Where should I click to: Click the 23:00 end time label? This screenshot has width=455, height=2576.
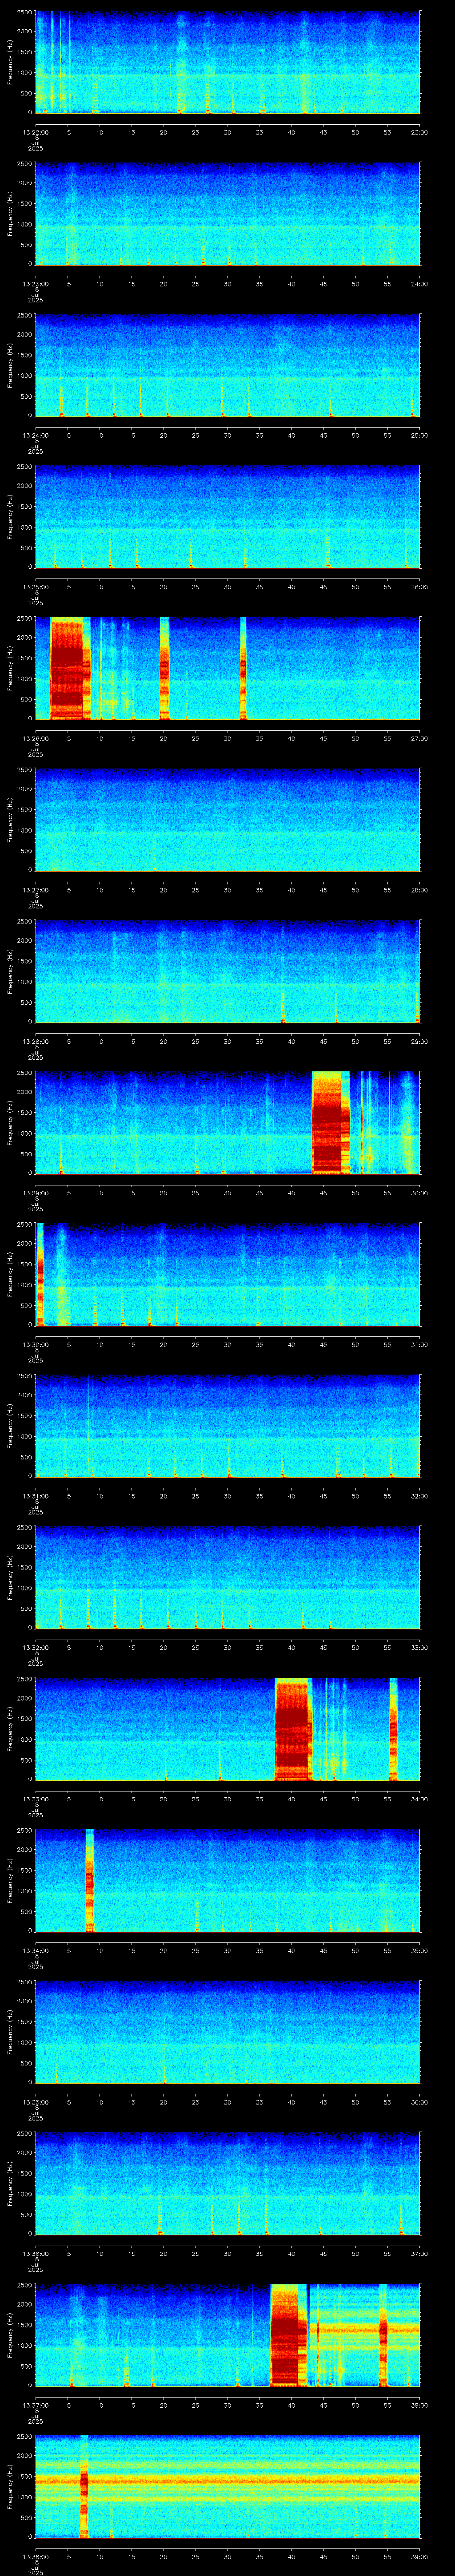coord(419,132)
